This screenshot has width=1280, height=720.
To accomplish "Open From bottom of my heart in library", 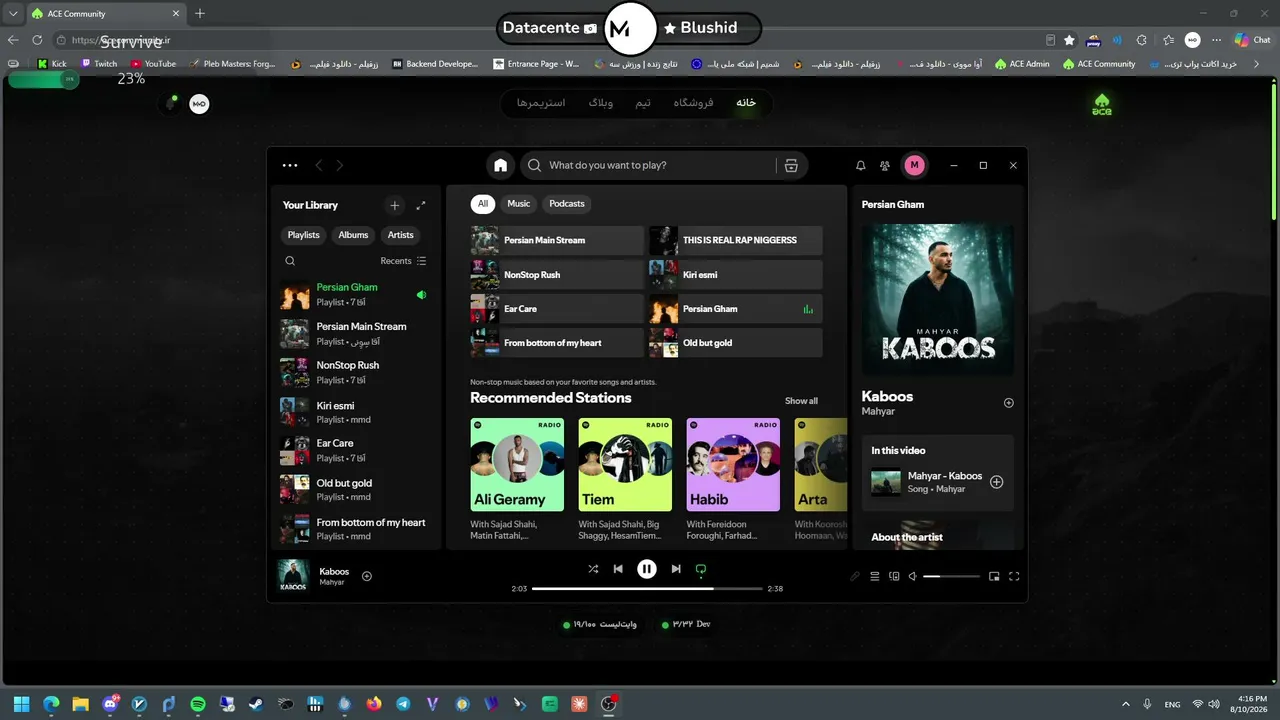I will point(356,529).
